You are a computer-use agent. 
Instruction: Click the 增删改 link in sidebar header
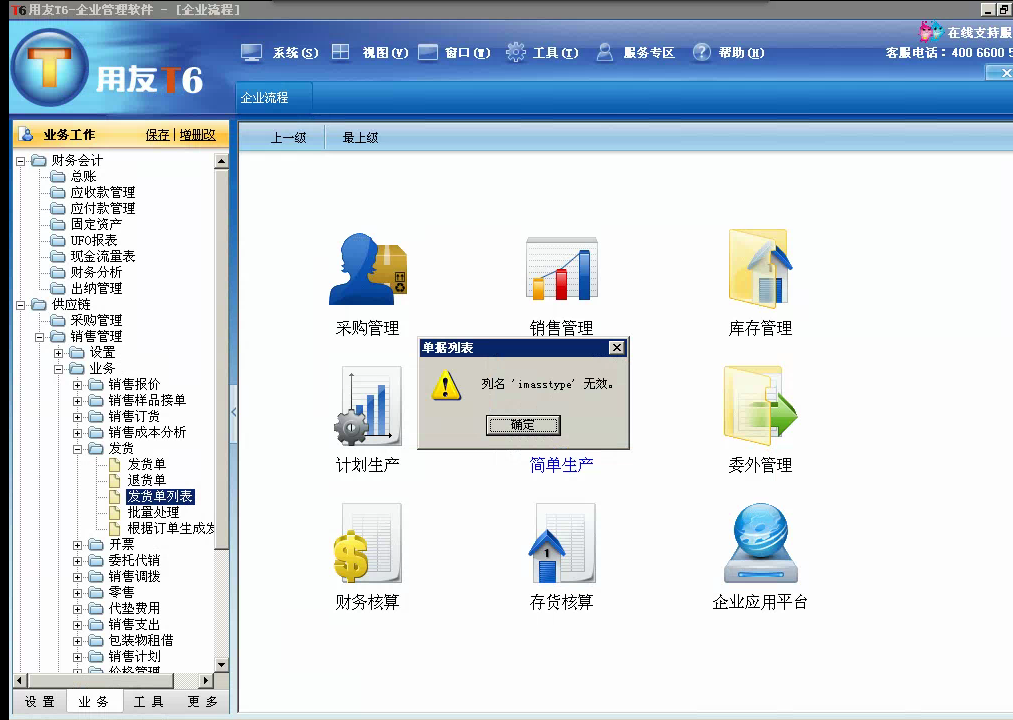[x=198, y=134]
